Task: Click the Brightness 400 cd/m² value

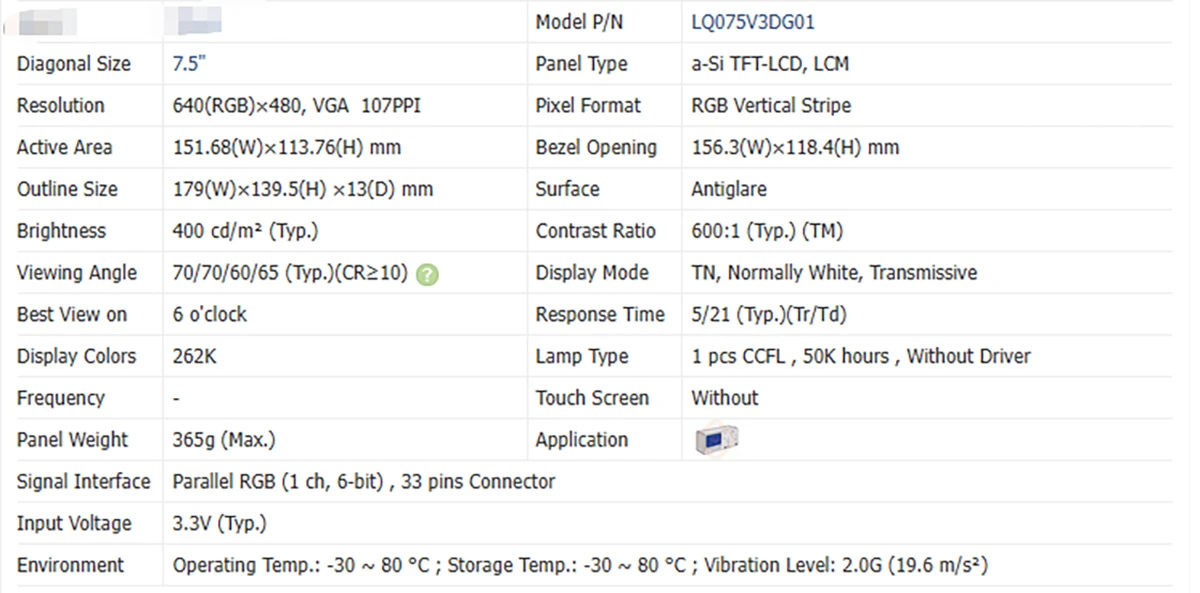Action: (x=245, y=231)
